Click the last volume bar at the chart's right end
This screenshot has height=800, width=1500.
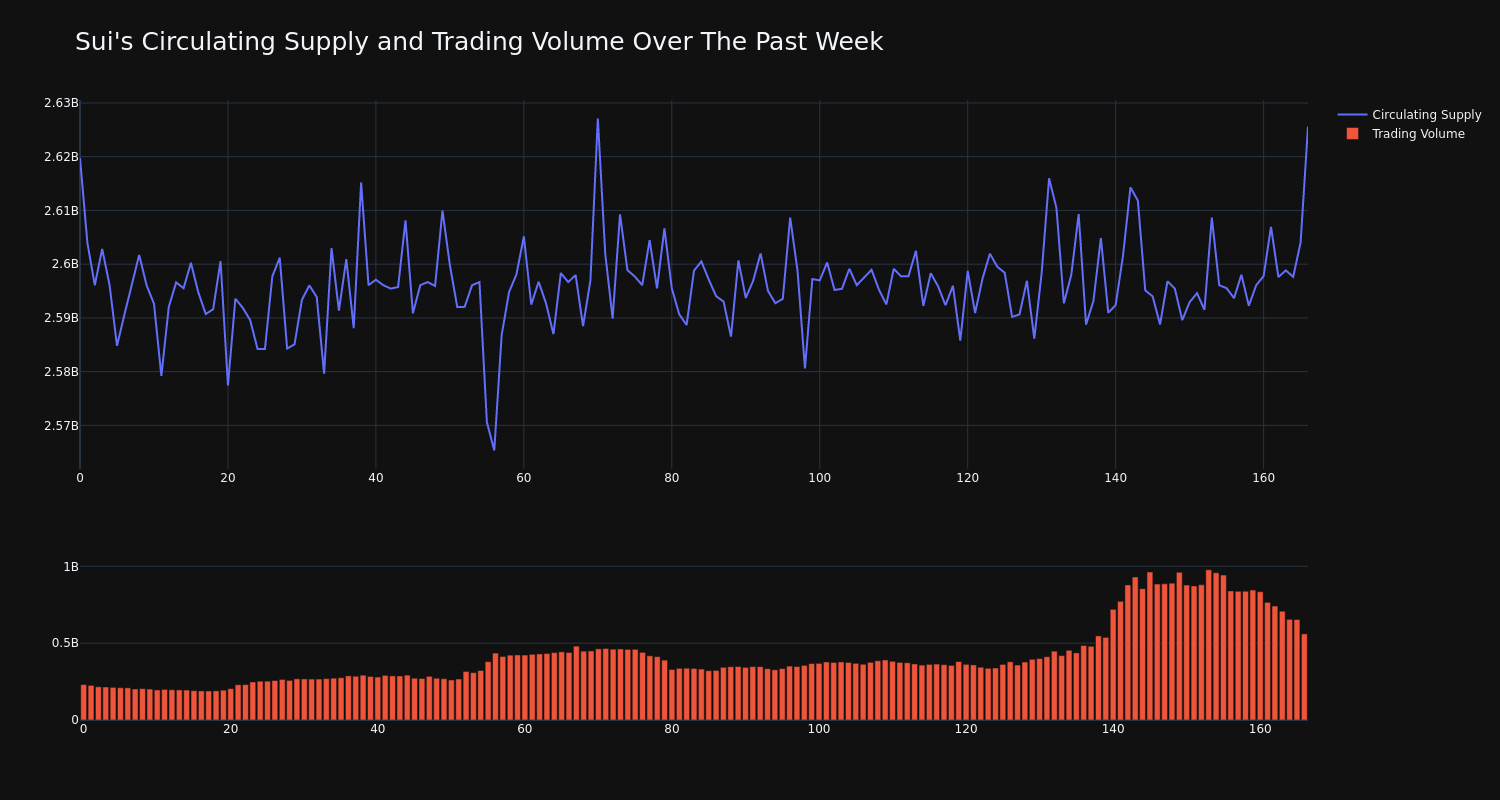click(1304, 677)
